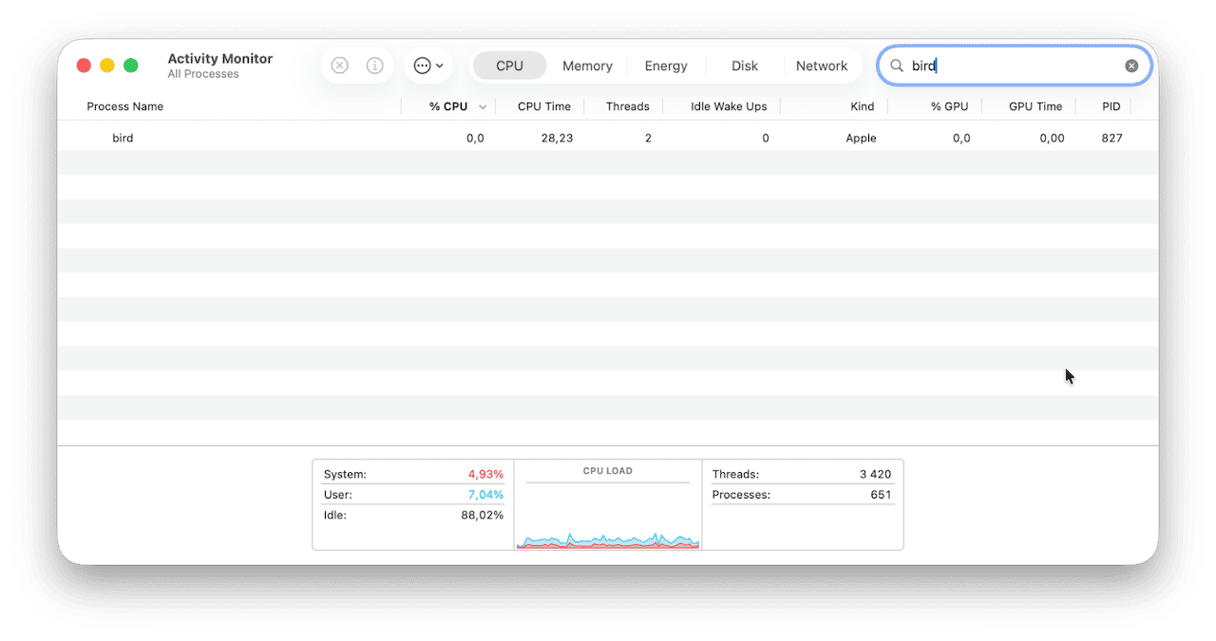Clear the search field with X icon
The image size is (1216, 641).
[1131, 66]
